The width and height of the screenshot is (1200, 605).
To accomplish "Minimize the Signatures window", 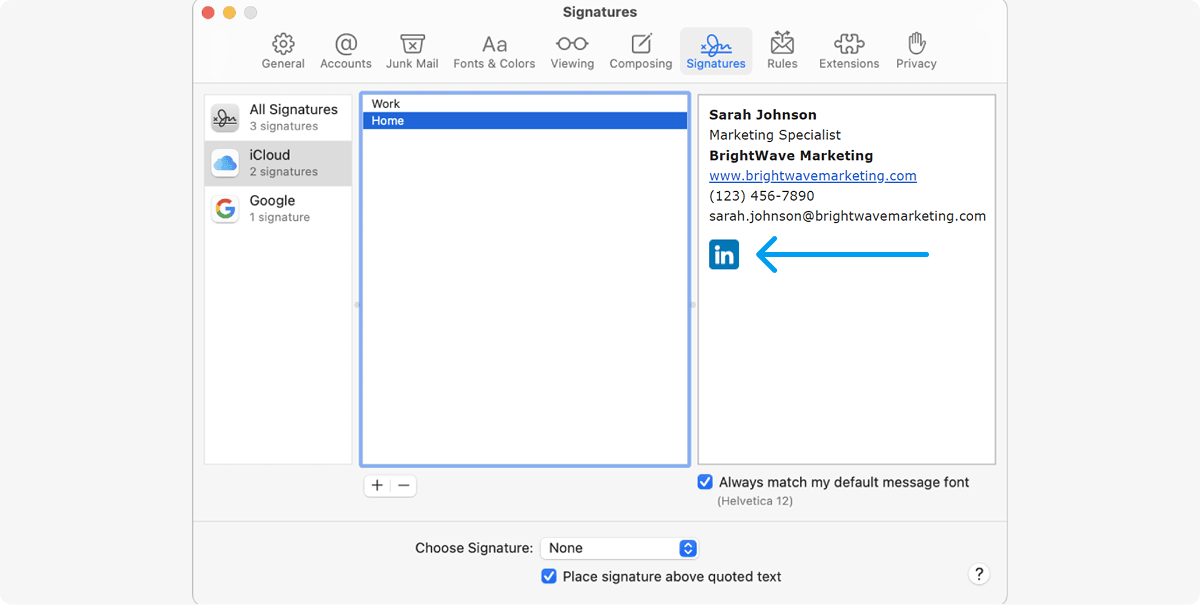I will 229,13.
